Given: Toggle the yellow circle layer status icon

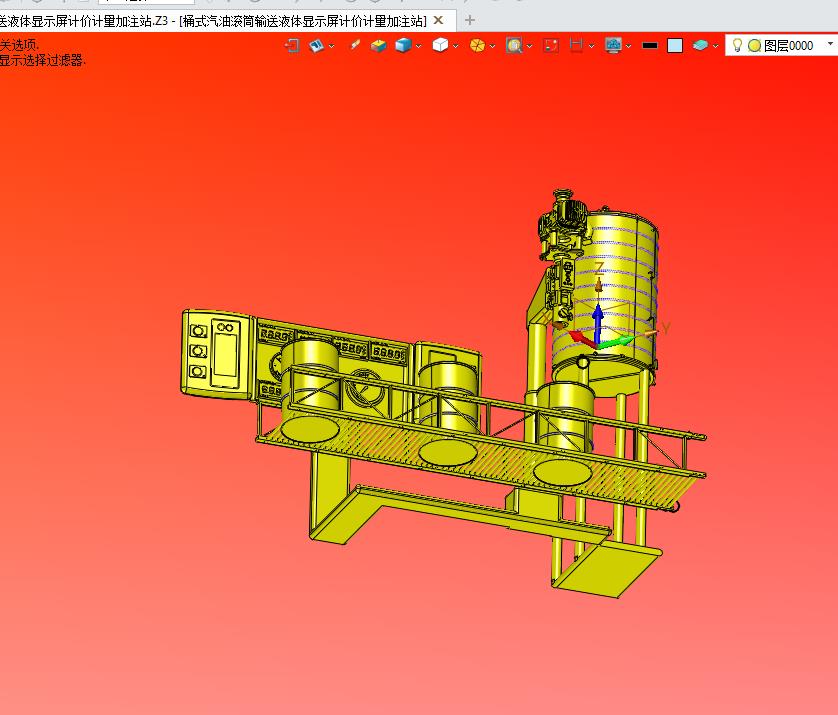Looking at the screenshot, I should click(x=754, y=46).
